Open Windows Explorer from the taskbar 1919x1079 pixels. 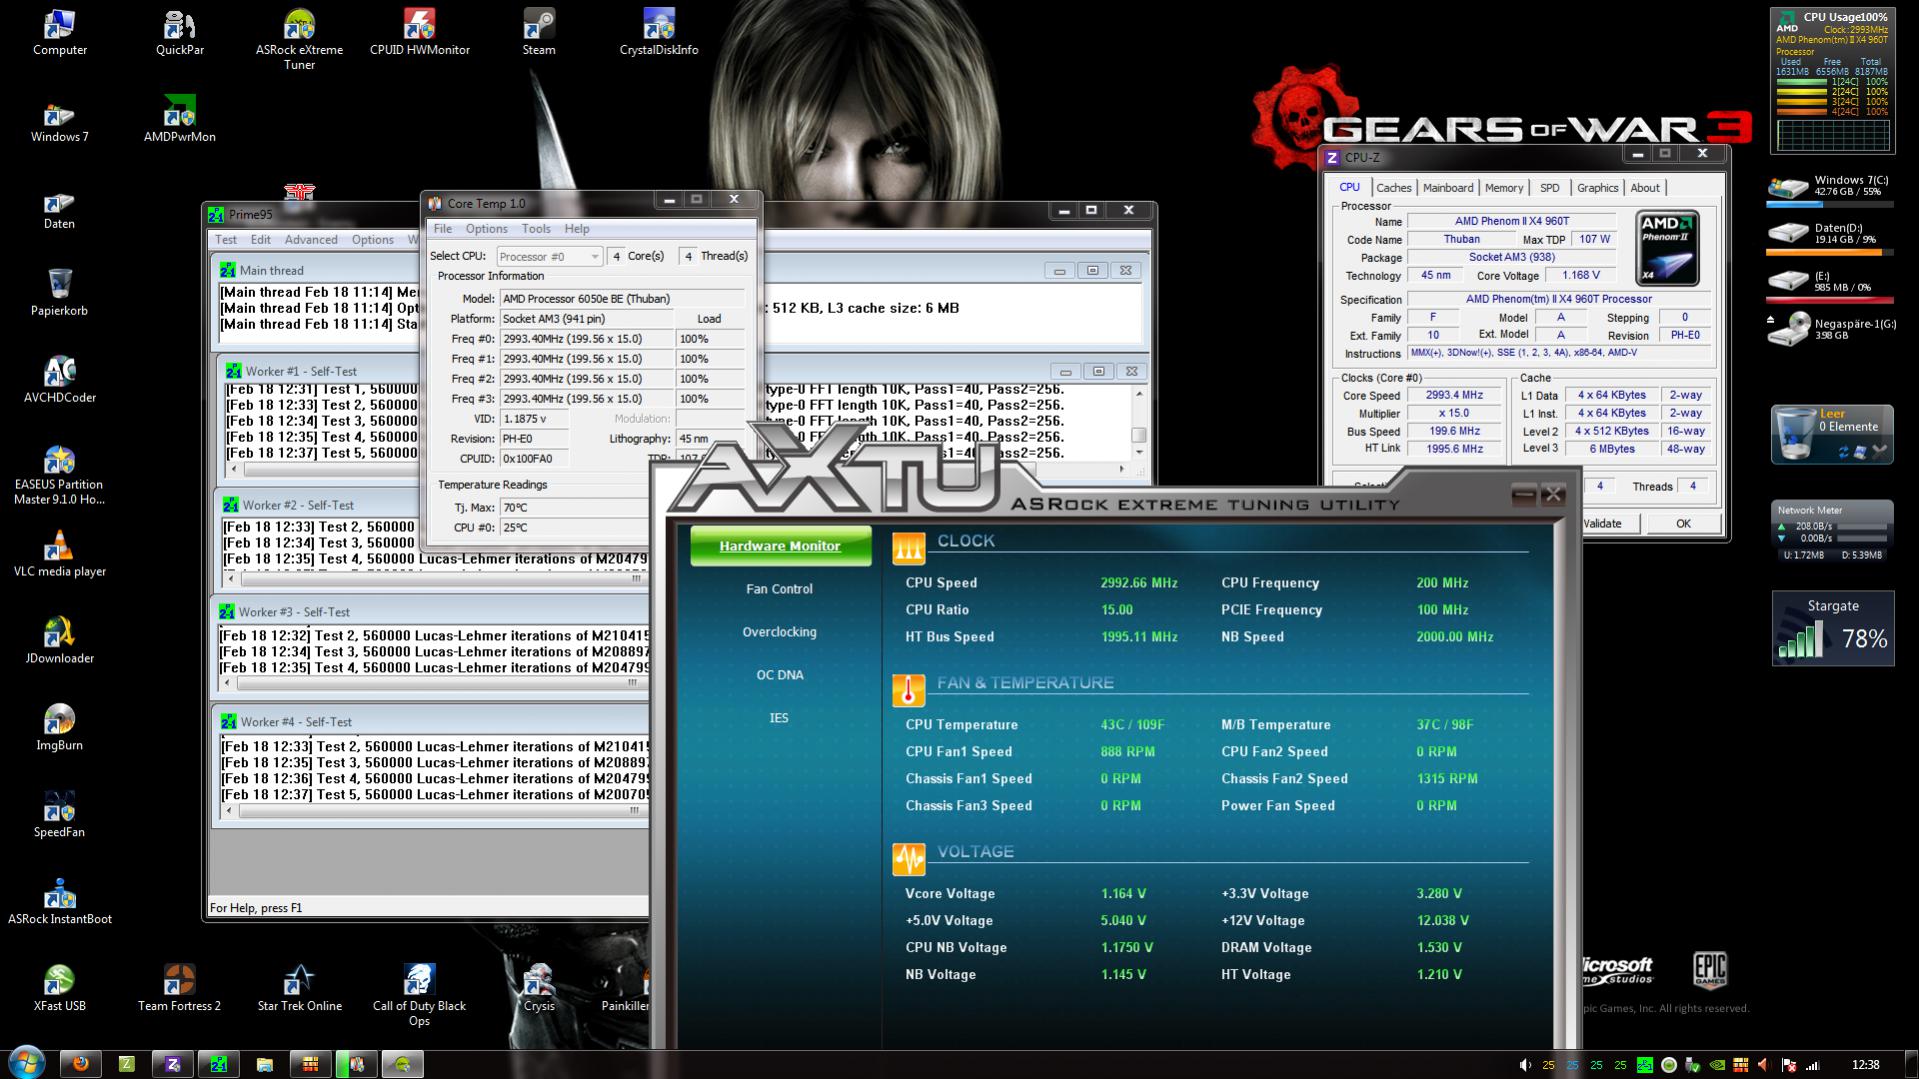point(265,1064)
